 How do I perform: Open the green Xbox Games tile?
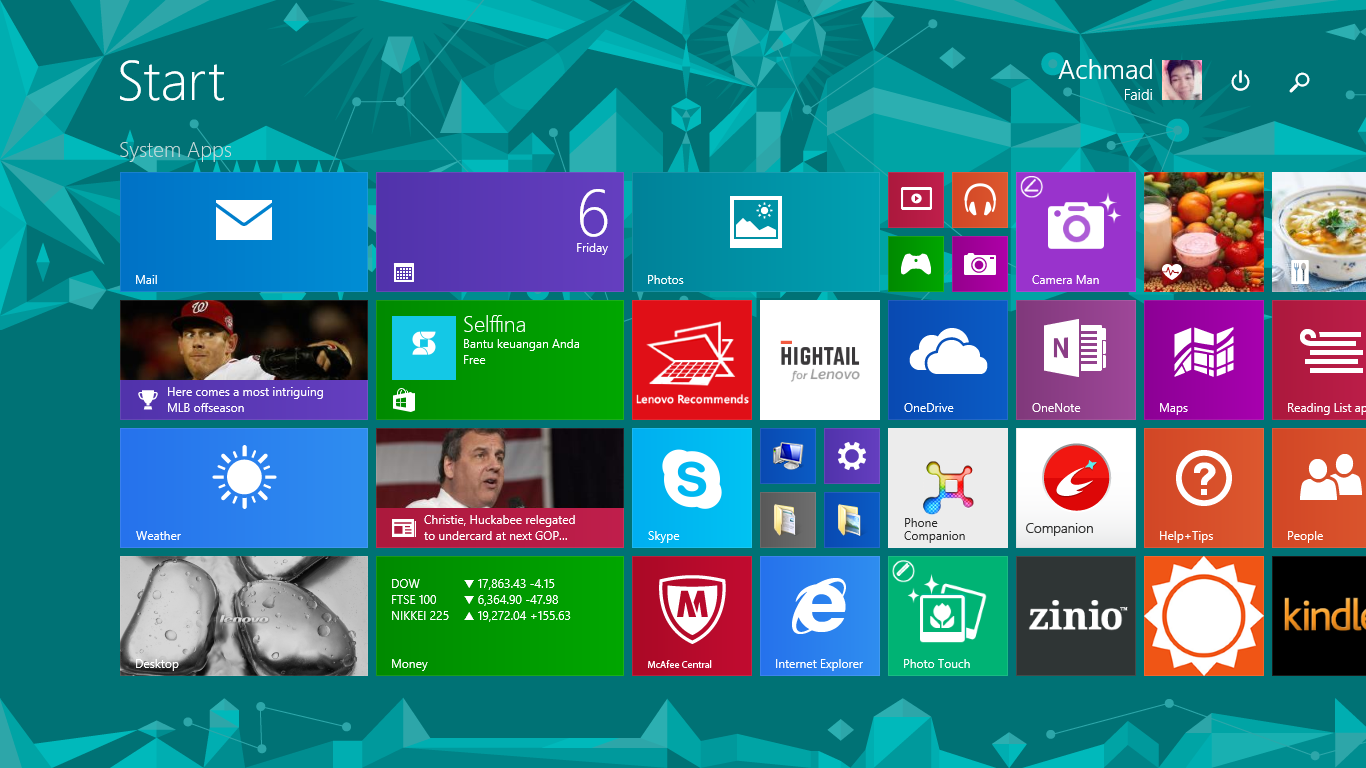[x=916, y=264]
